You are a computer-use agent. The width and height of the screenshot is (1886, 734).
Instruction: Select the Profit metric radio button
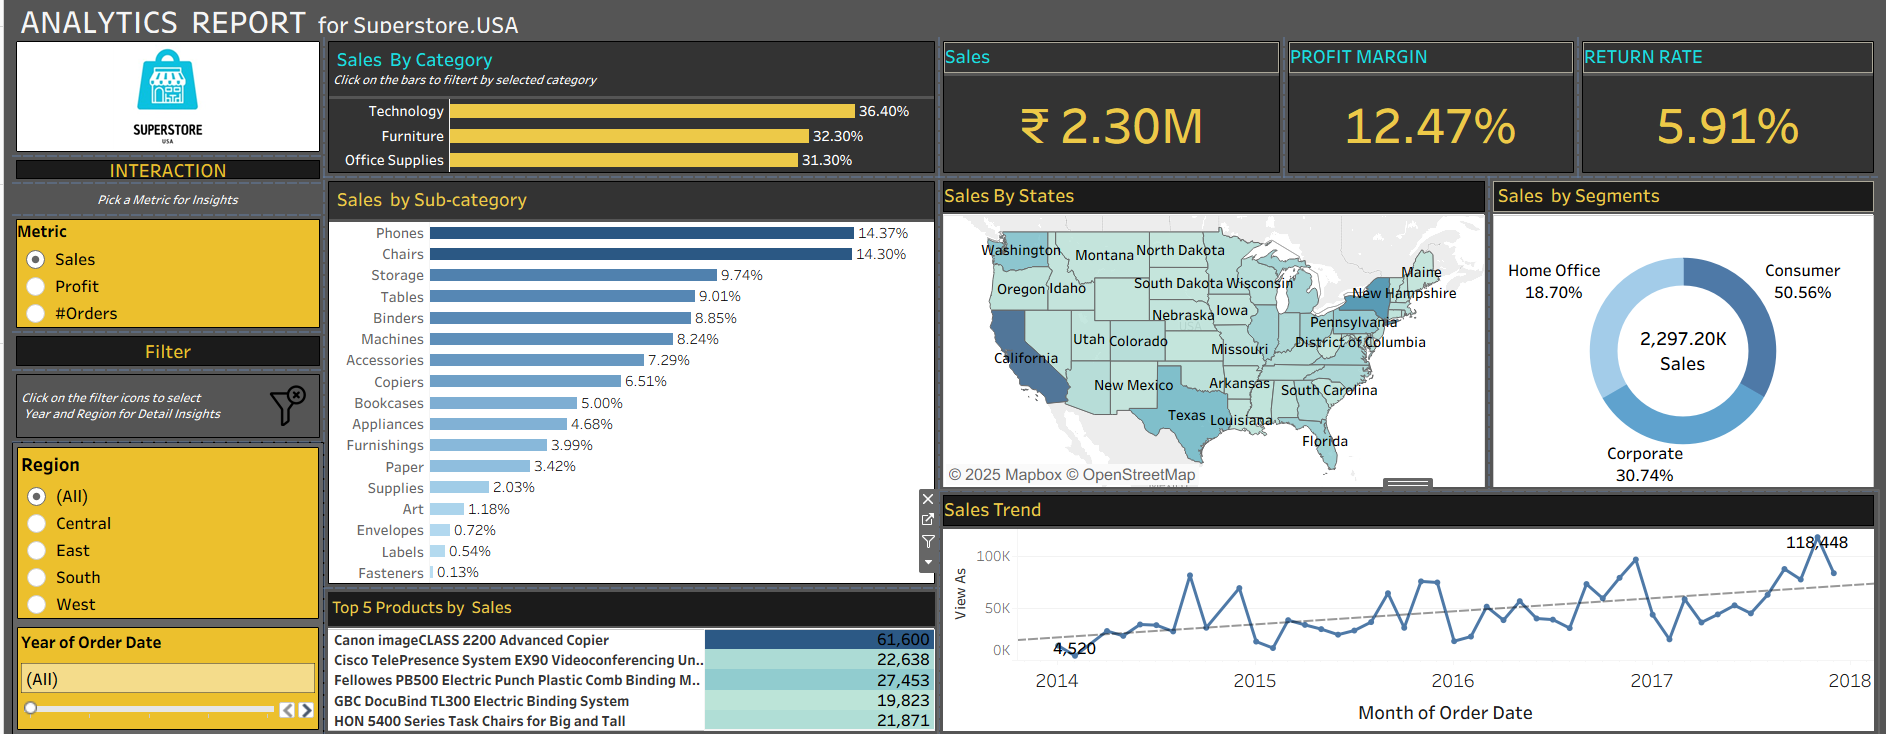[x=36, y=287]
